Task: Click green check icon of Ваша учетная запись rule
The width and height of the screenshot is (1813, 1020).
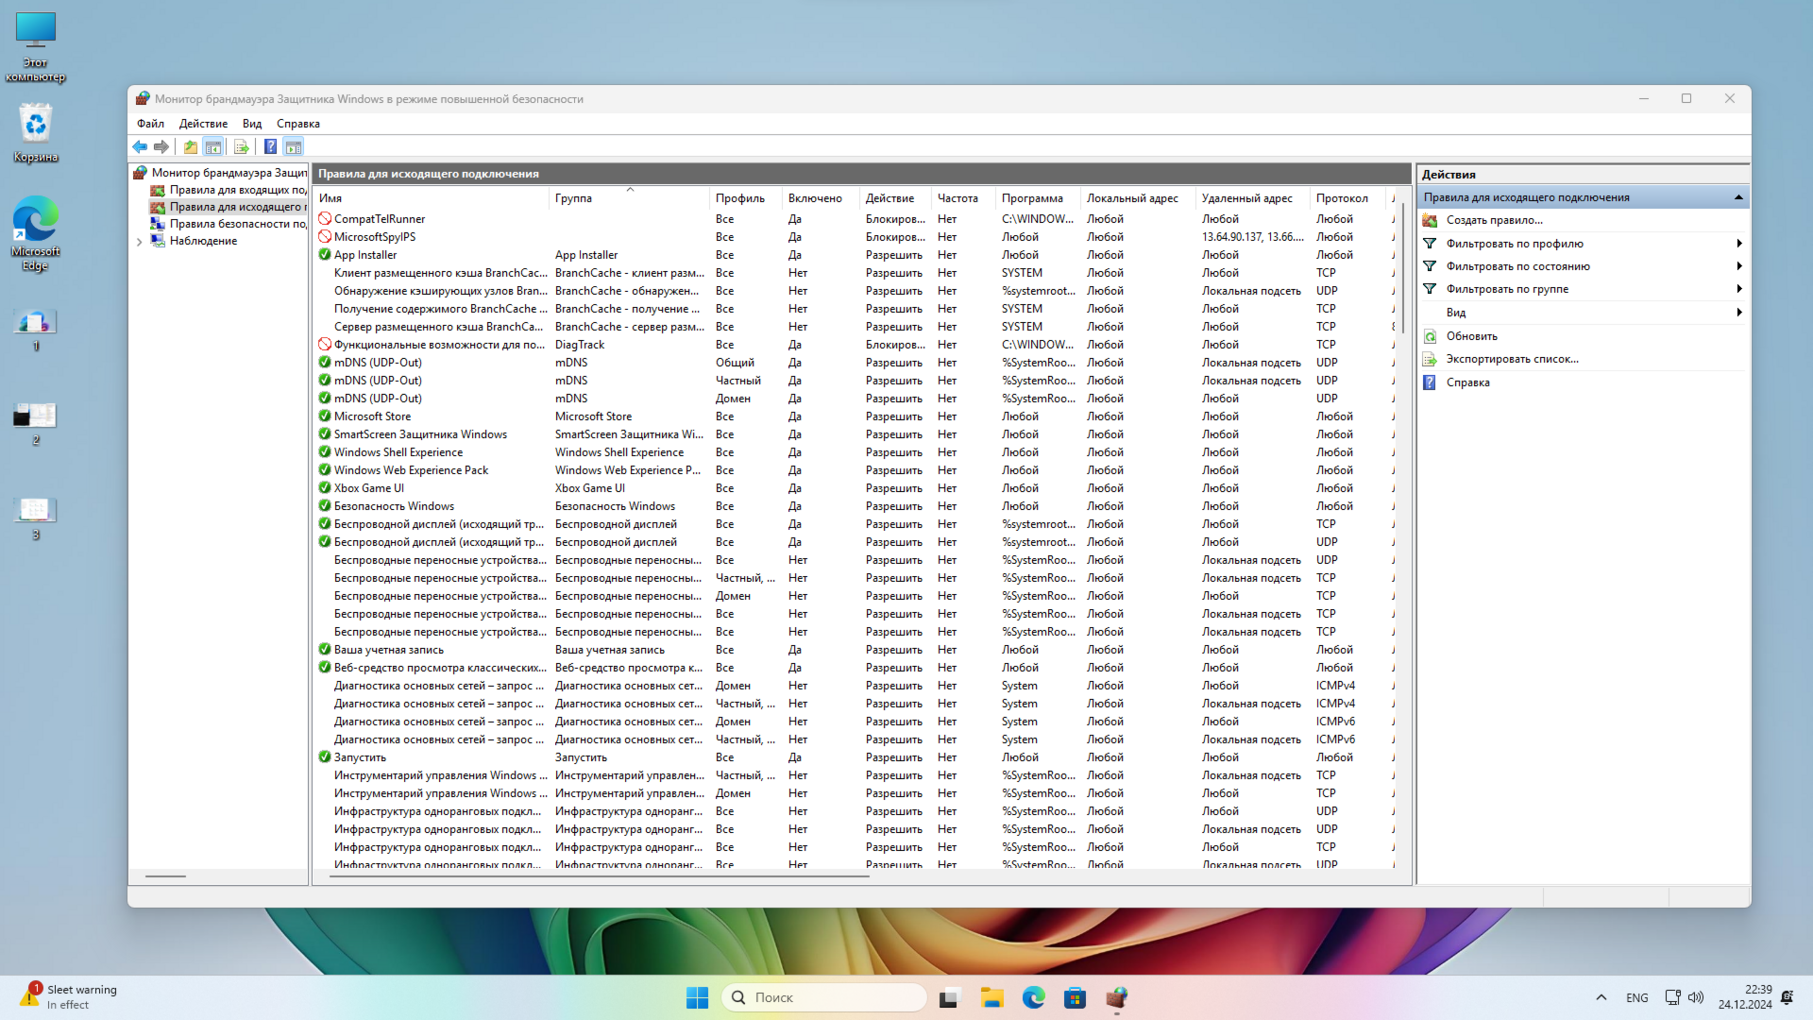Action: click(324, 649)
